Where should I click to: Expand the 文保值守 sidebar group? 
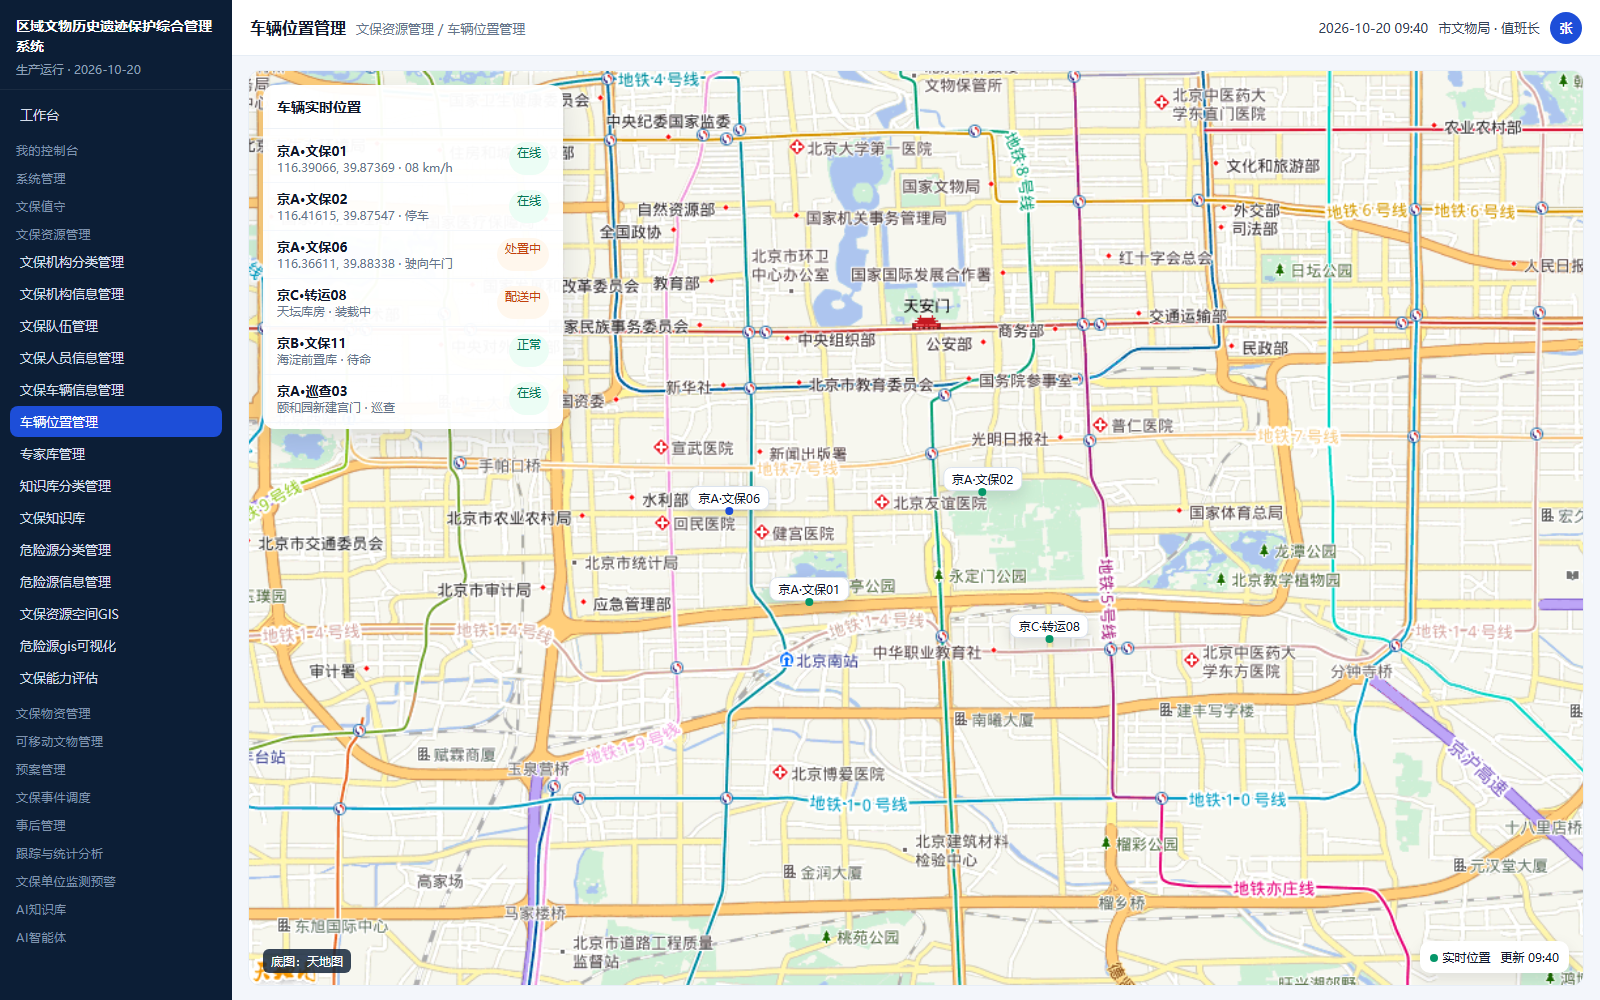coord(41,206)
